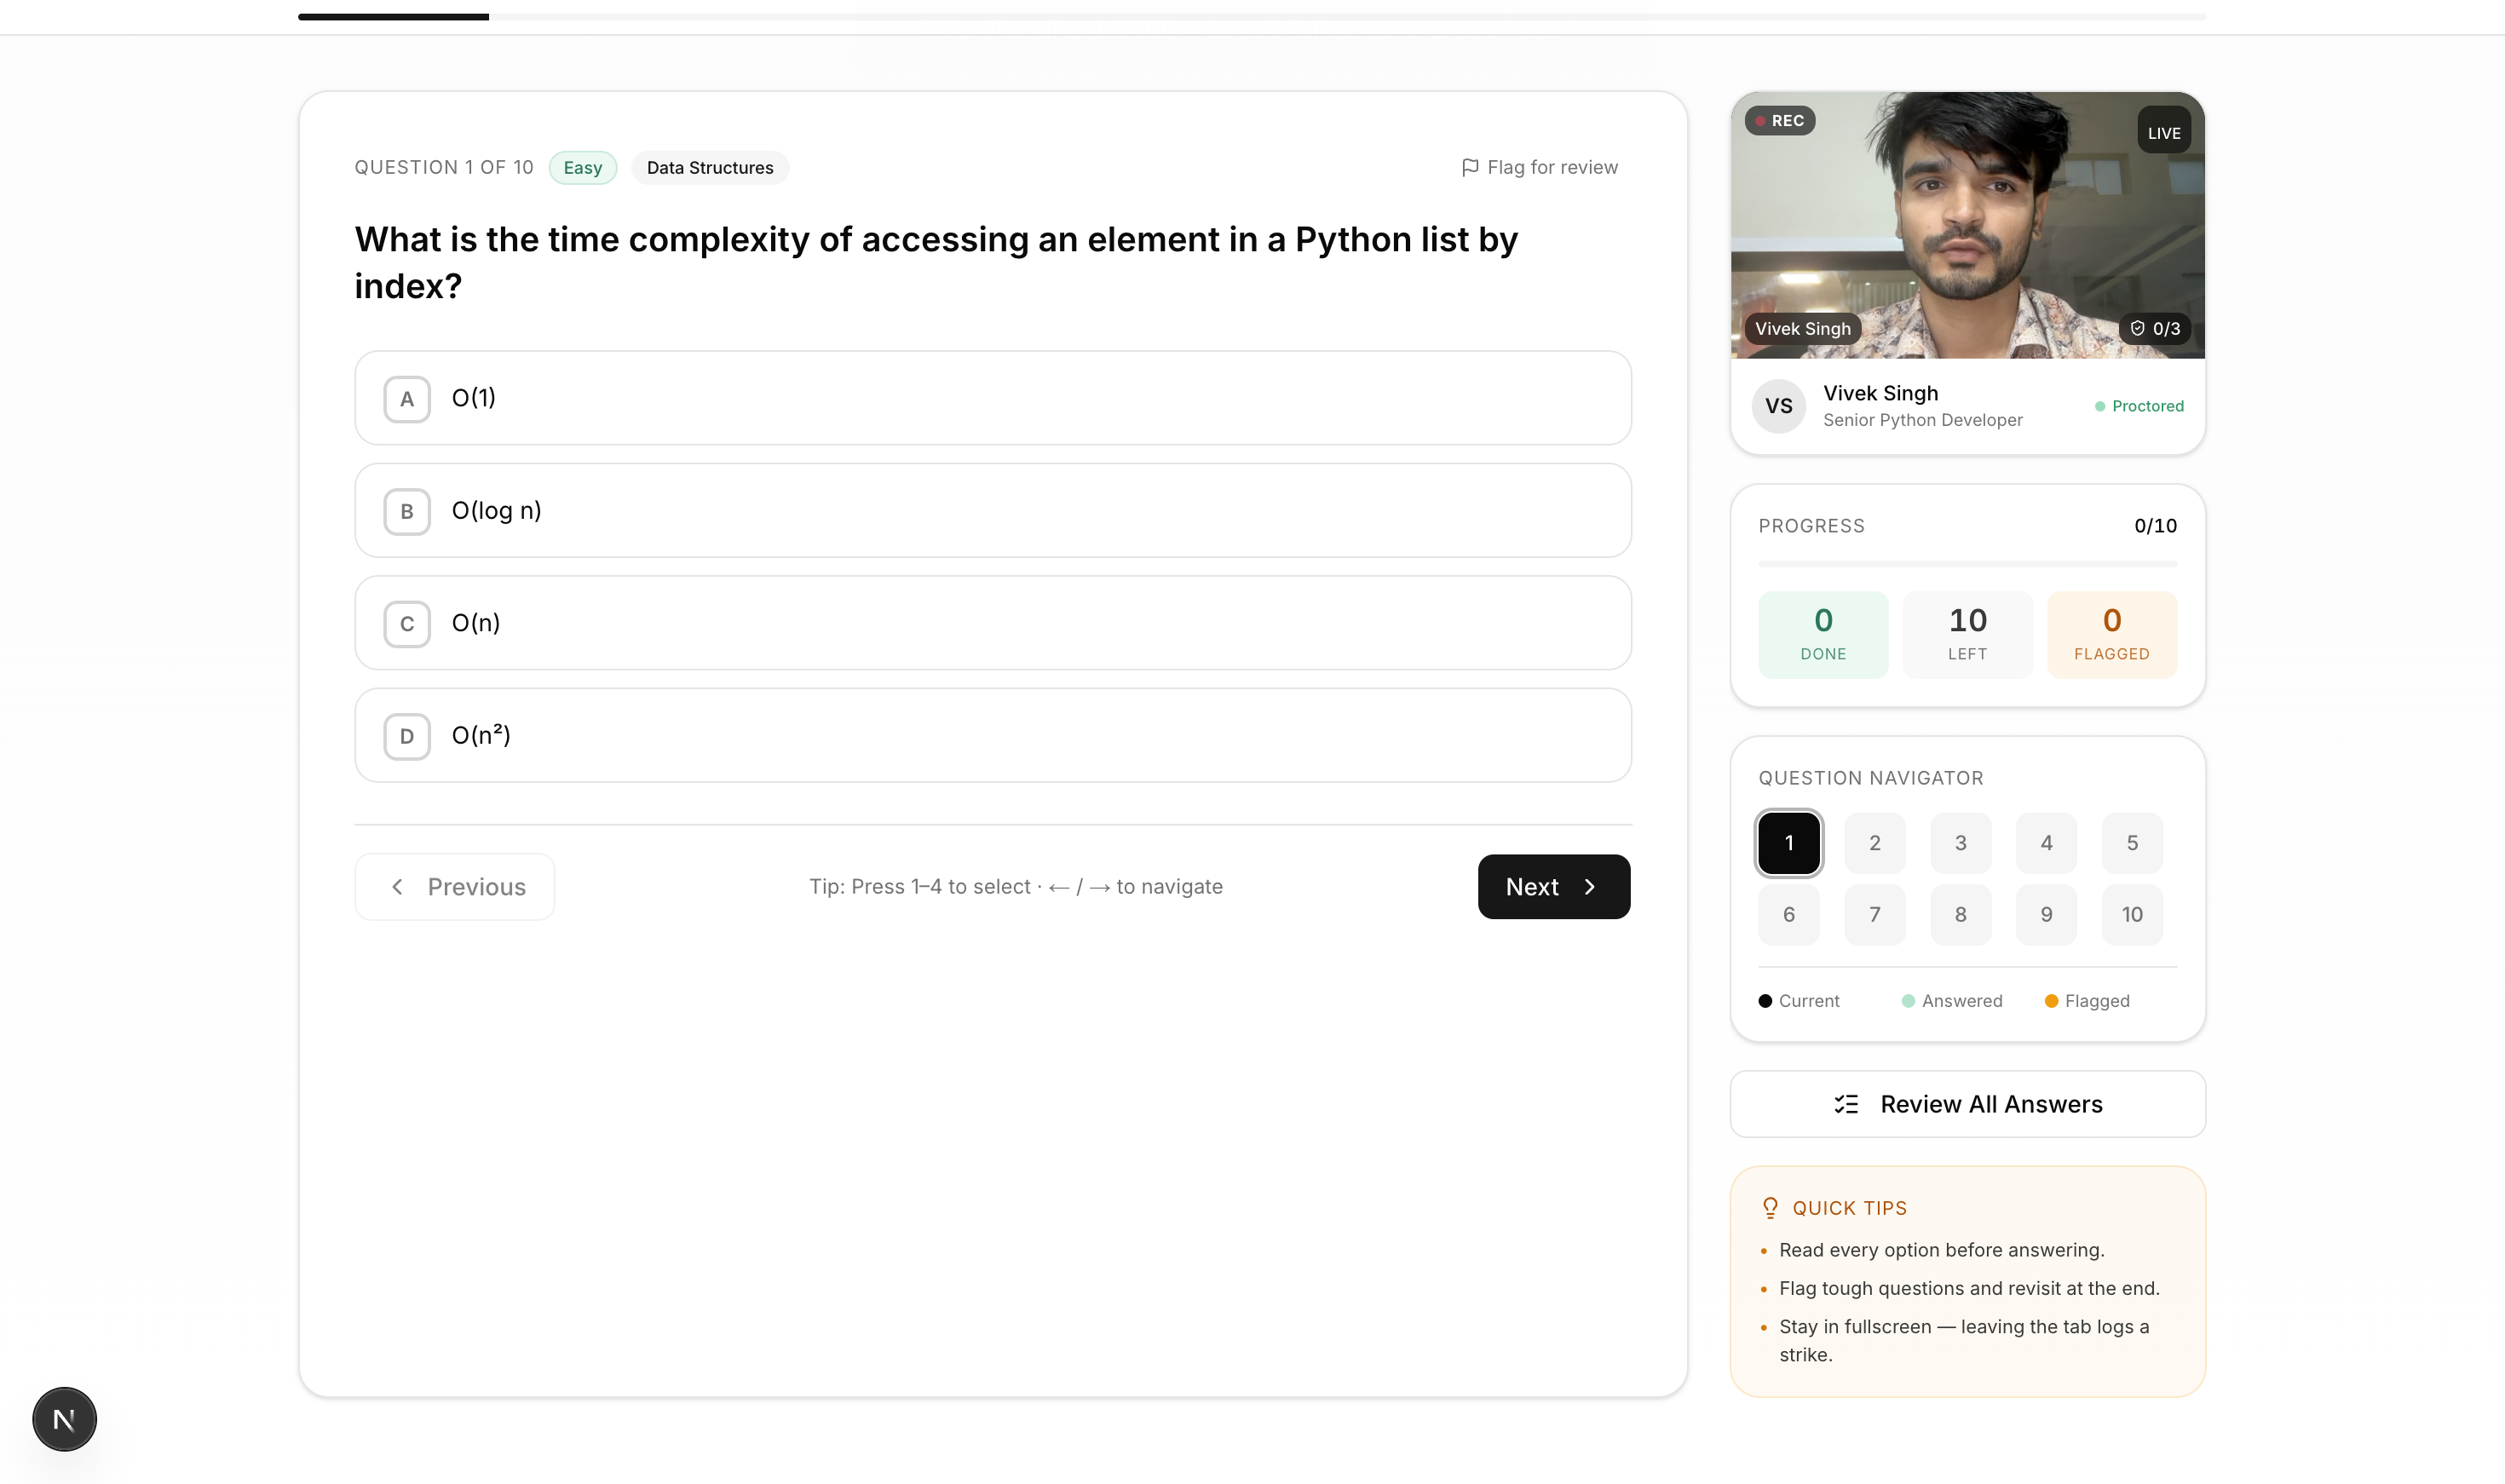Click the 'Answered' legend entry
Screen dimensions: 2505x1484
click(1952, 1001)
